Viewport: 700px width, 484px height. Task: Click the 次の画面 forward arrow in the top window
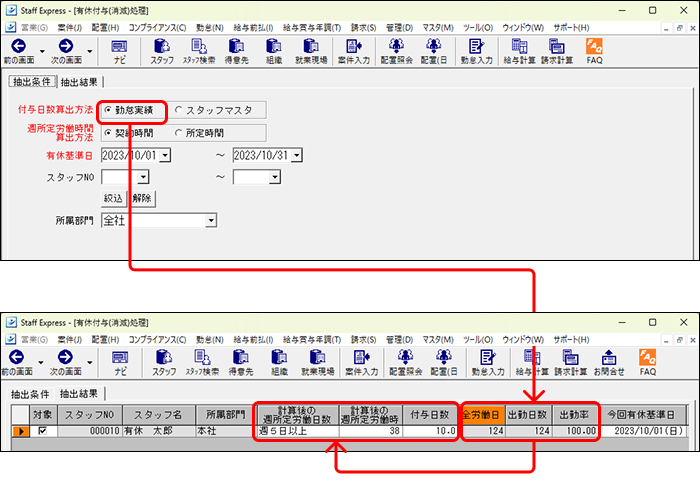[66, 51]
